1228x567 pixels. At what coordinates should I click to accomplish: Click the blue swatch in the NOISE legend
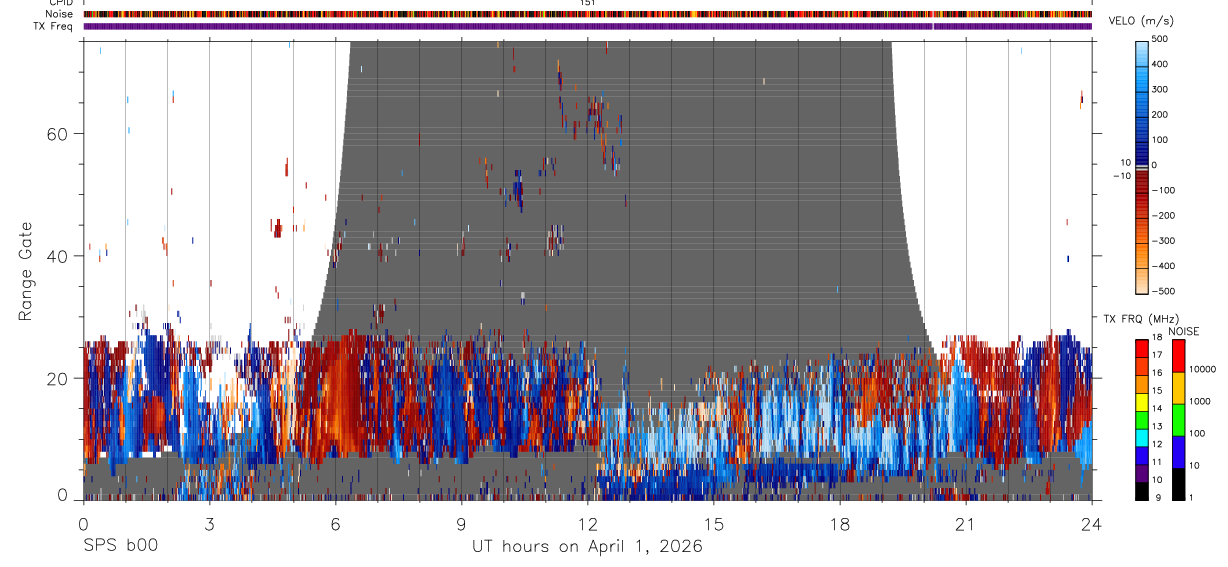1178,450
